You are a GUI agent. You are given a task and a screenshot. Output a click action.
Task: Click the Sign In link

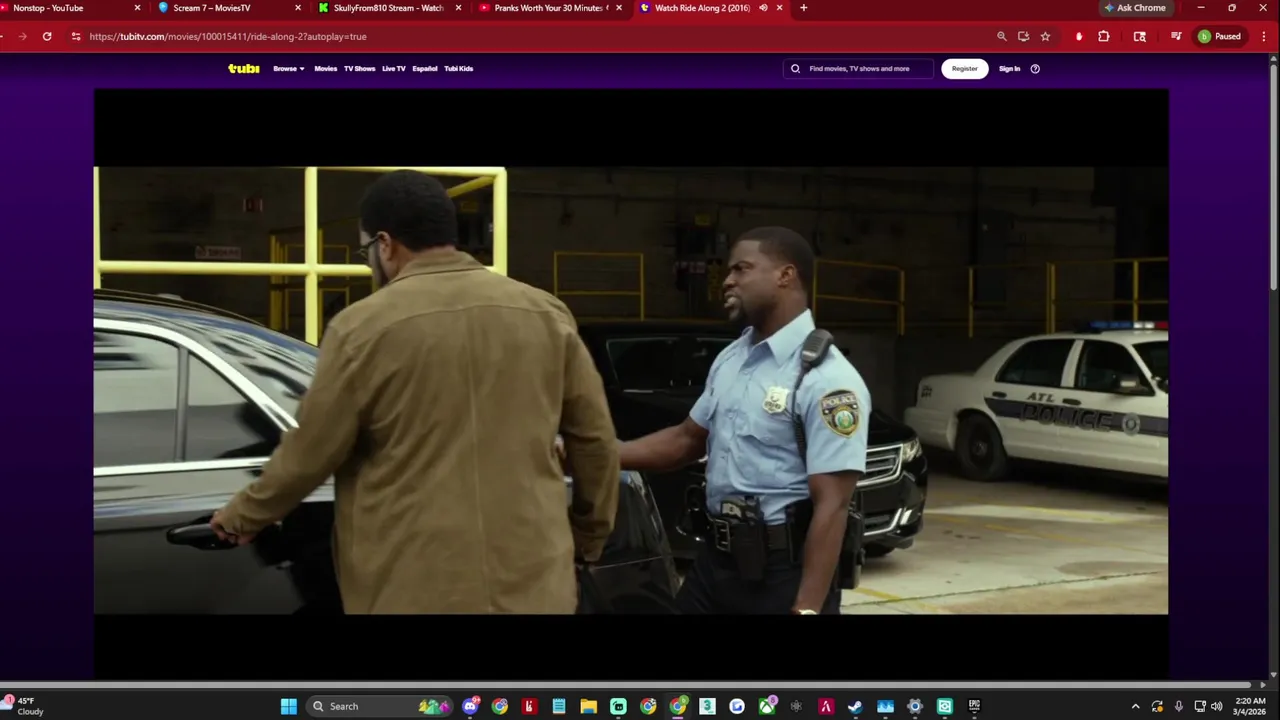pyautogui.click(x=1010, y=69)
